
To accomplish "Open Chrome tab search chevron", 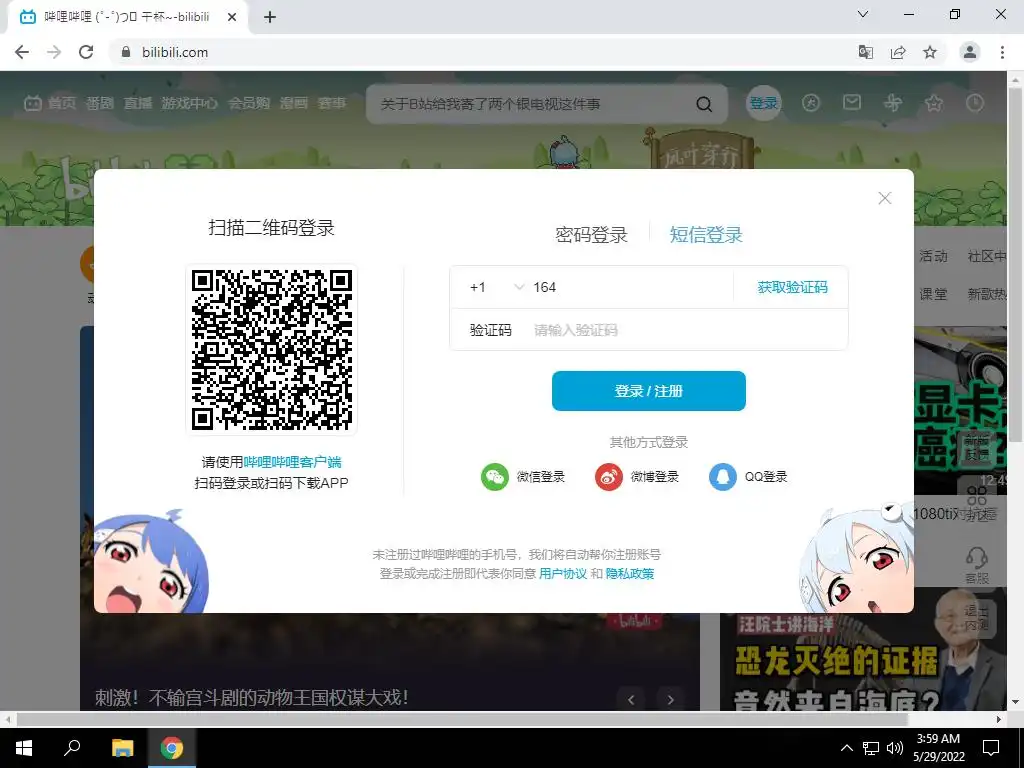I will coord(863,14).
